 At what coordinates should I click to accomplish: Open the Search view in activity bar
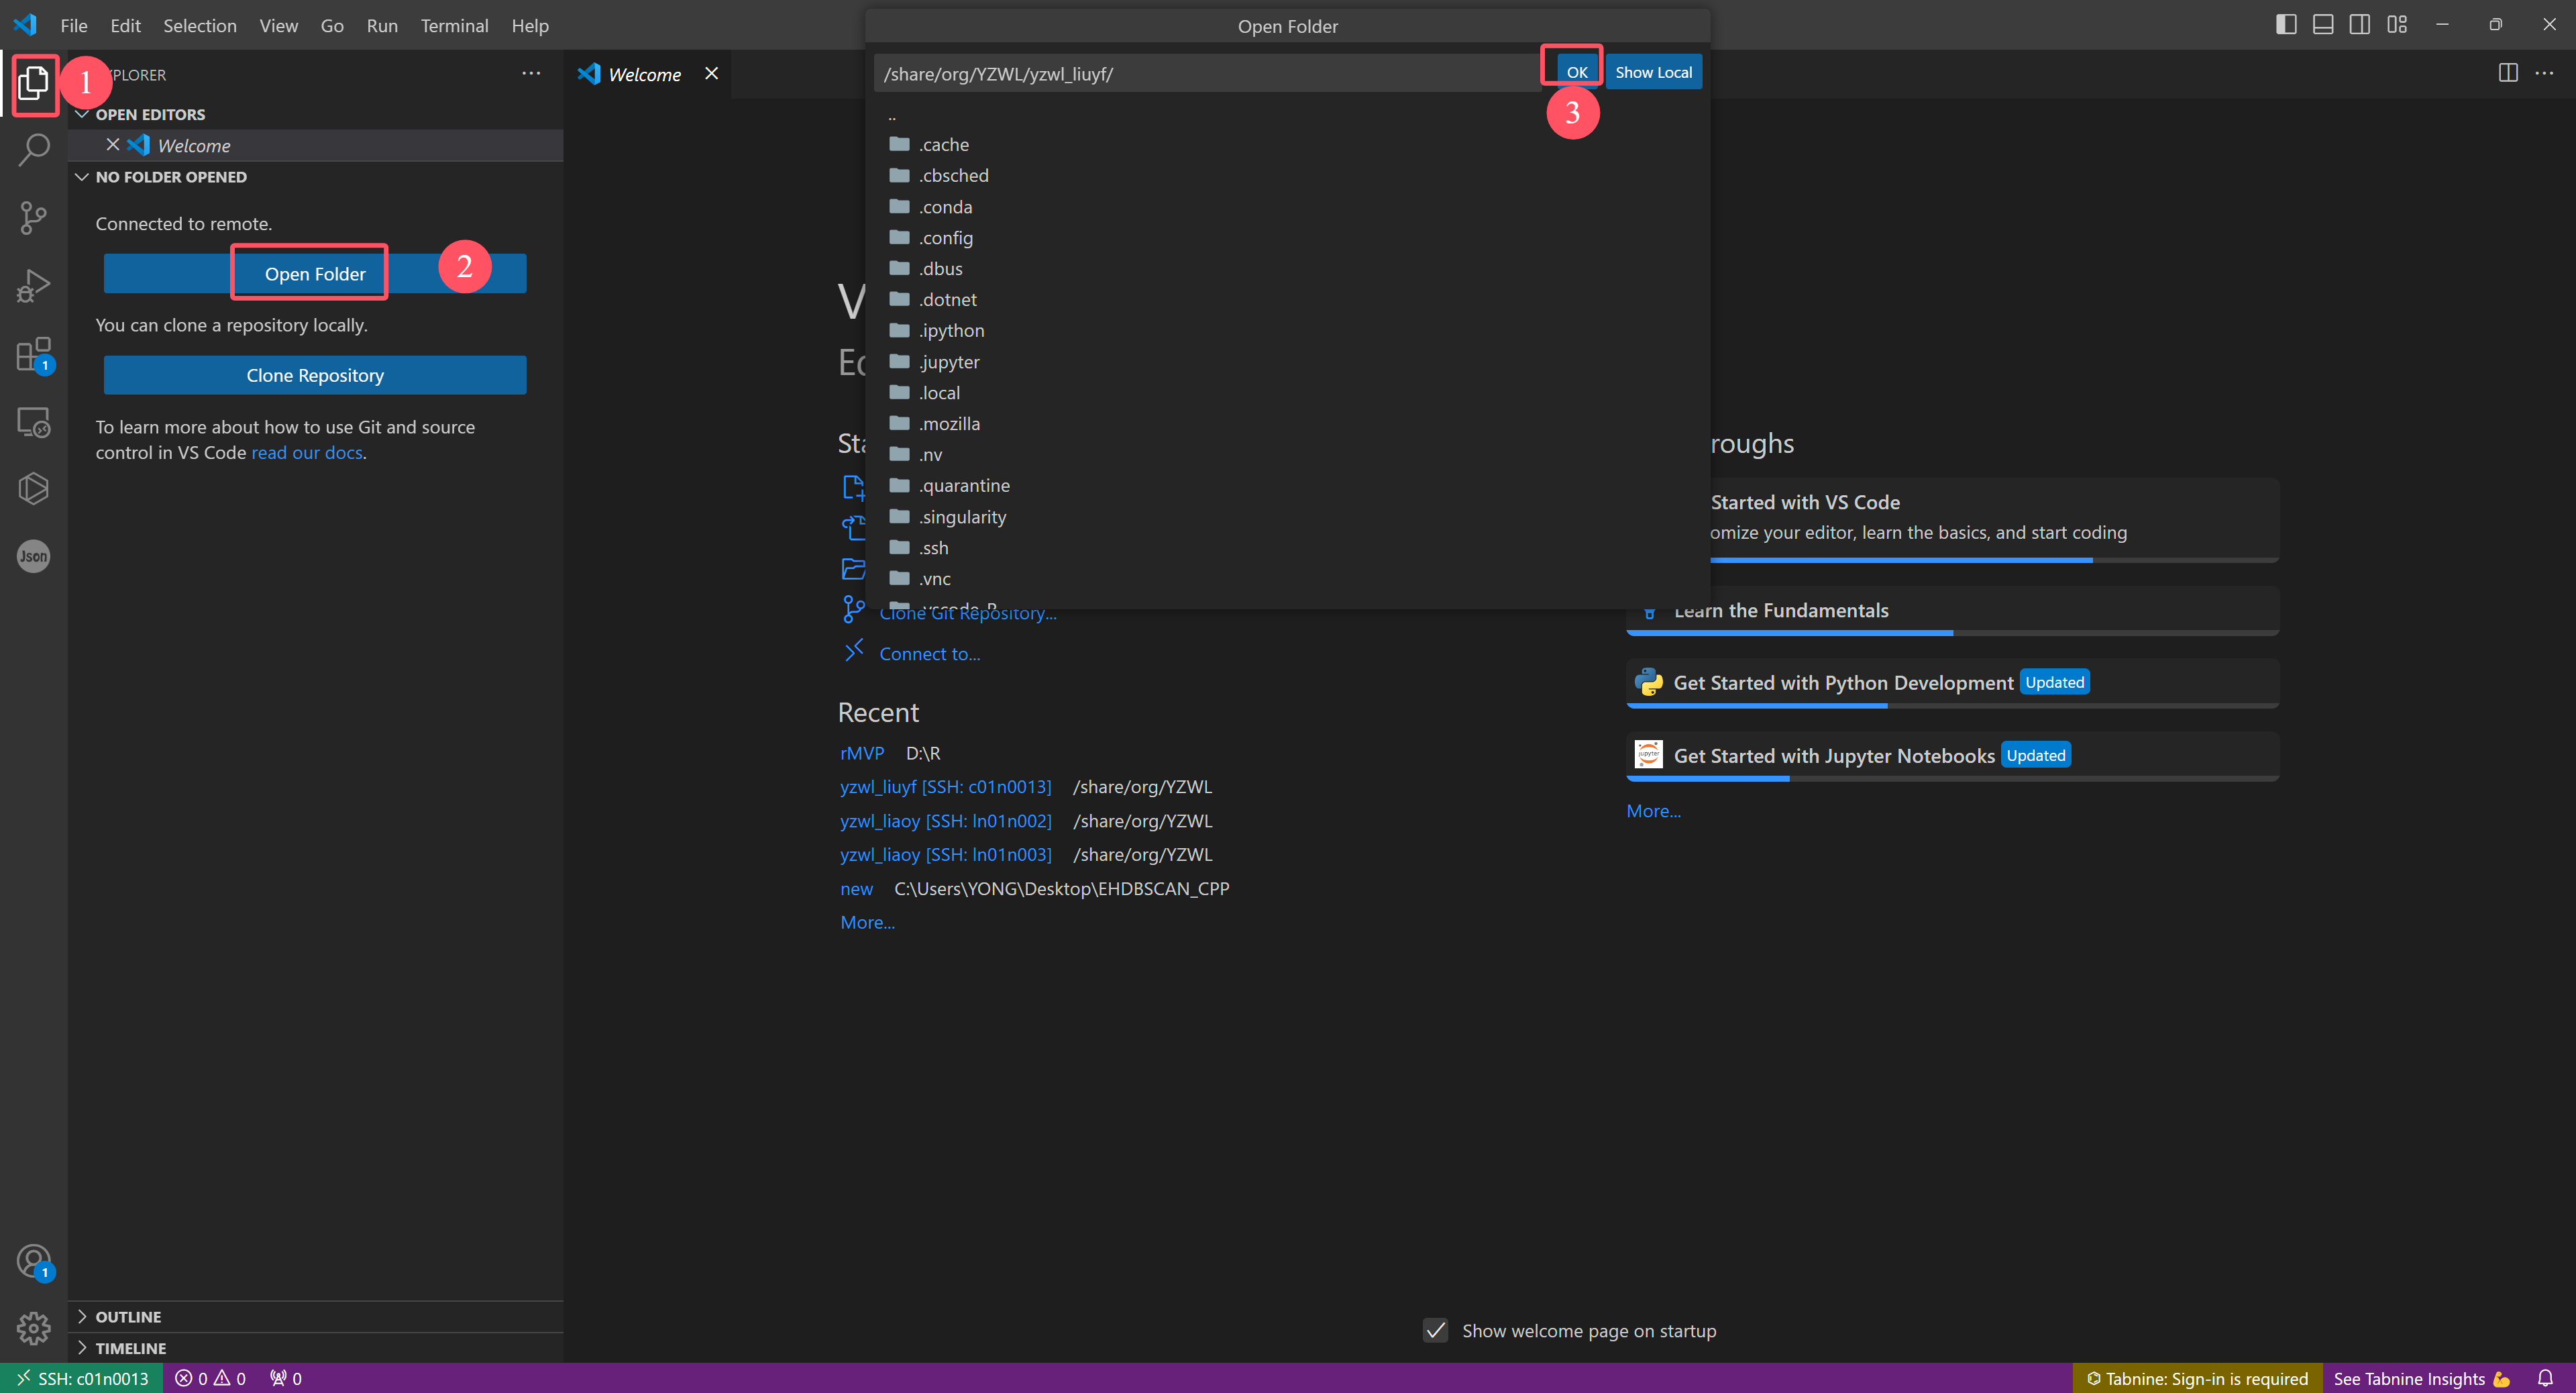33,150
